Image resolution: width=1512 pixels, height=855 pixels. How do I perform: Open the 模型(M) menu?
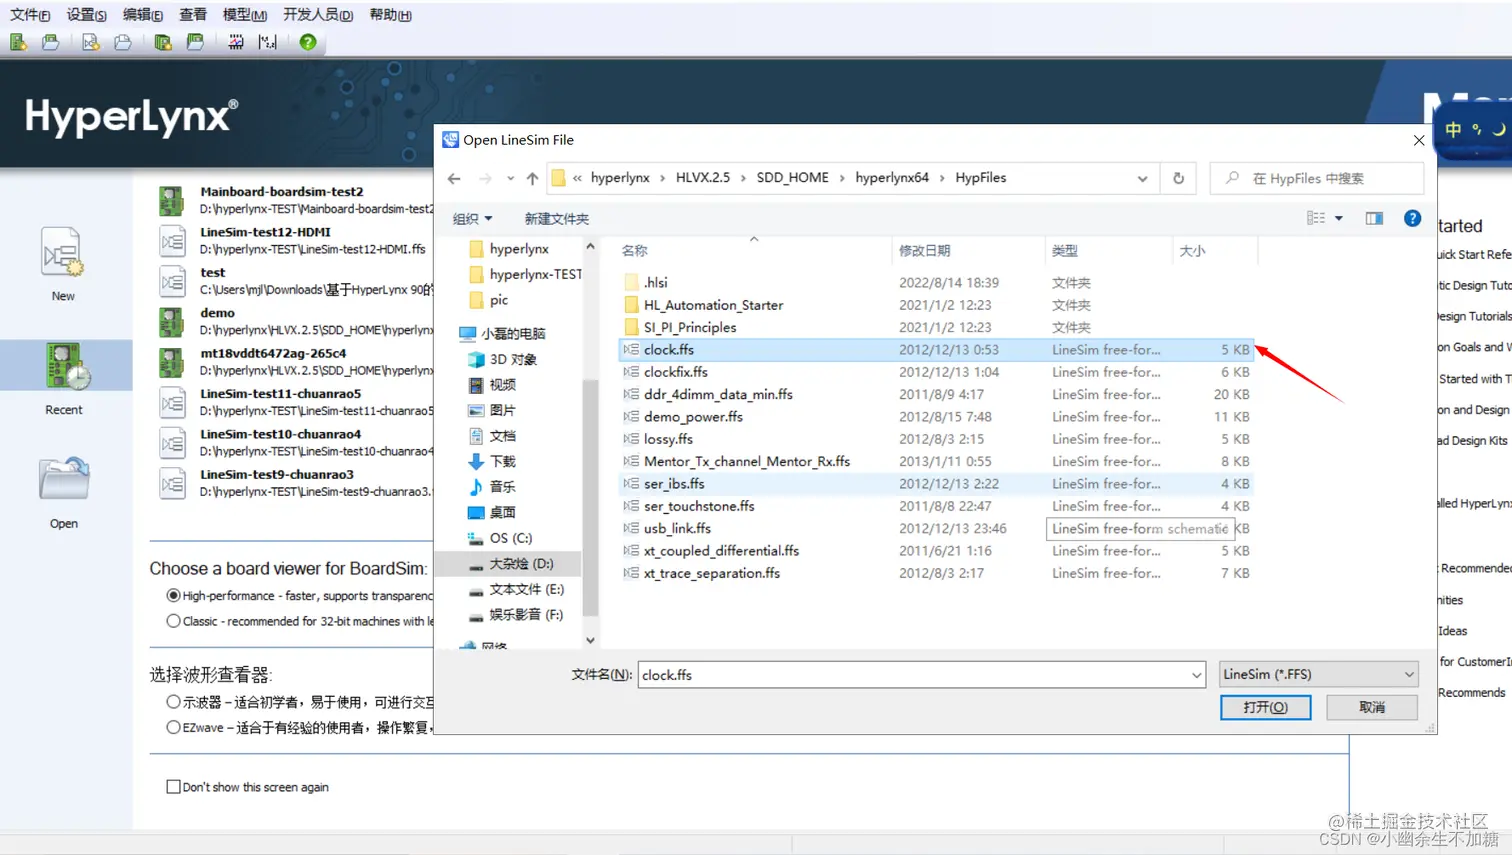(245, 14)
